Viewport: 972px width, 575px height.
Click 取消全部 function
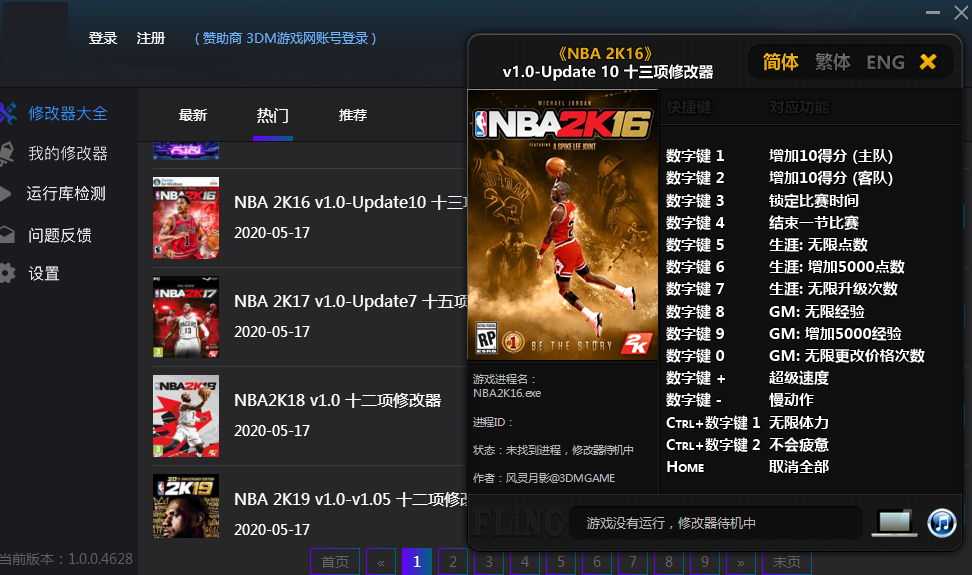(799, 467)
